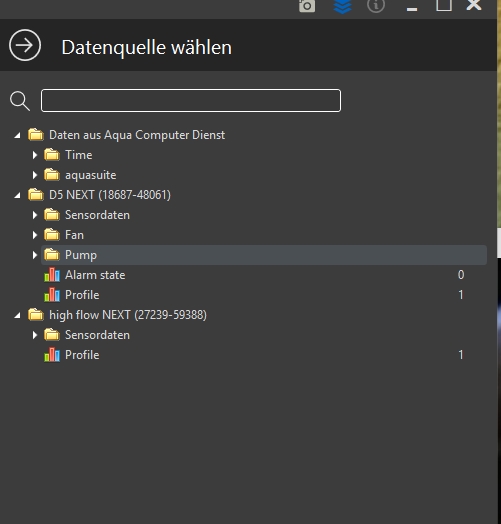The height and width of the screenshot is (524, 501).
Task: Expand the Fan folder arrow
Action: [x=34, y=235]
